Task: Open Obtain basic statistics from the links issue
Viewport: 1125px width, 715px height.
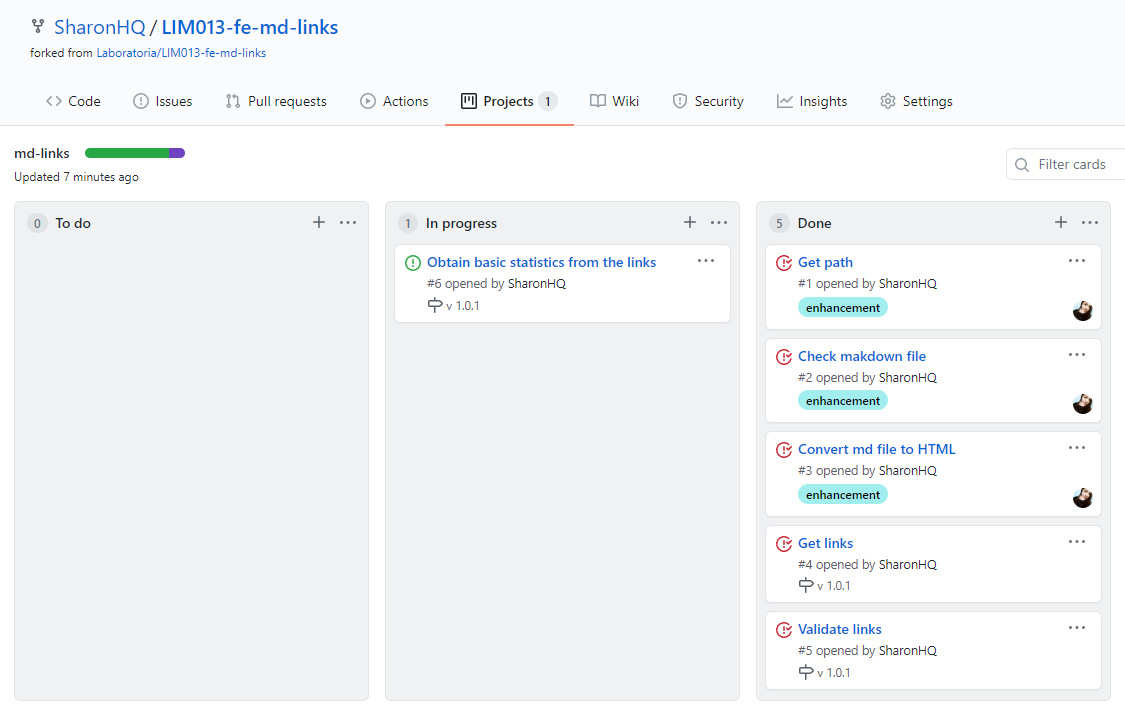Action: pos(542,262)
